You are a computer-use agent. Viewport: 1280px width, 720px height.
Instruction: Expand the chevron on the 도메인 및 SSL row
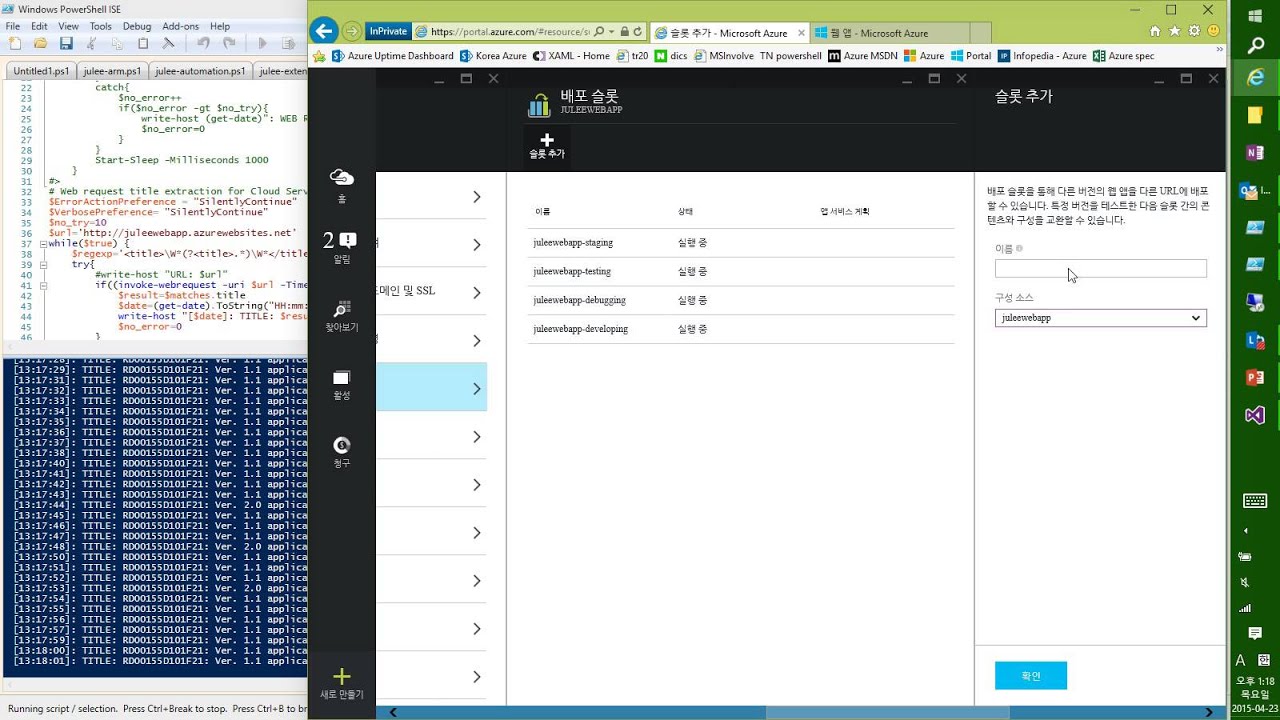pyautogui.click(x=477, y=293)
